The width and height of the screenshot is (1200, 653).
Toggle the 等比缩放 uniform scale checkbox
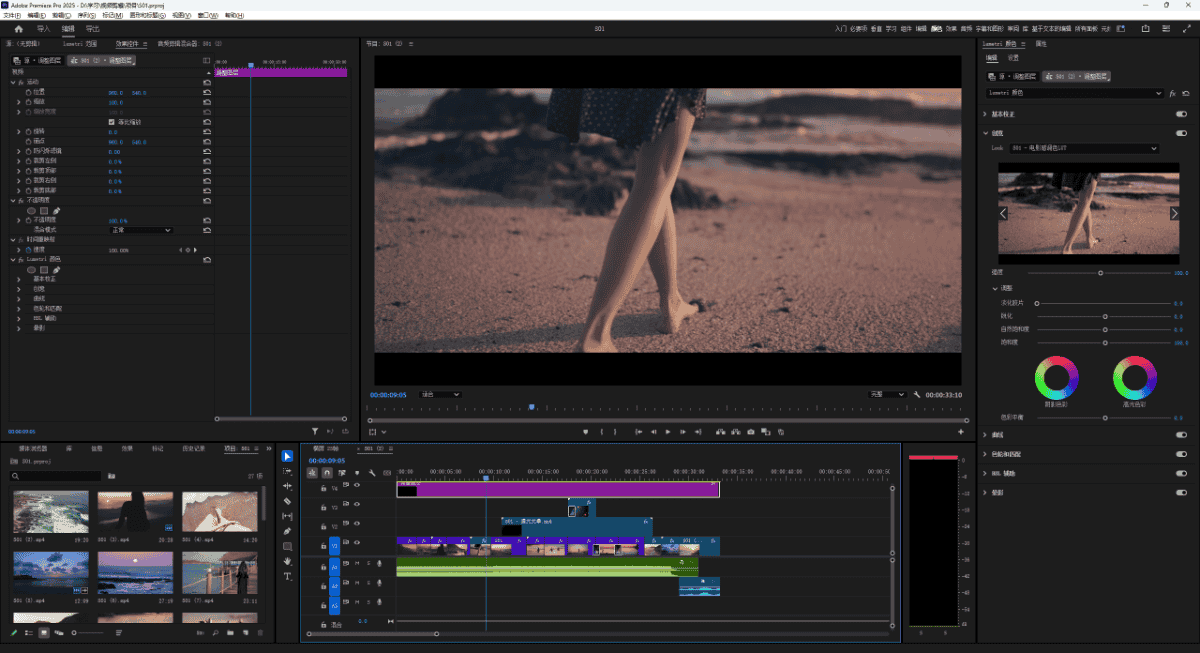[112, 122]
